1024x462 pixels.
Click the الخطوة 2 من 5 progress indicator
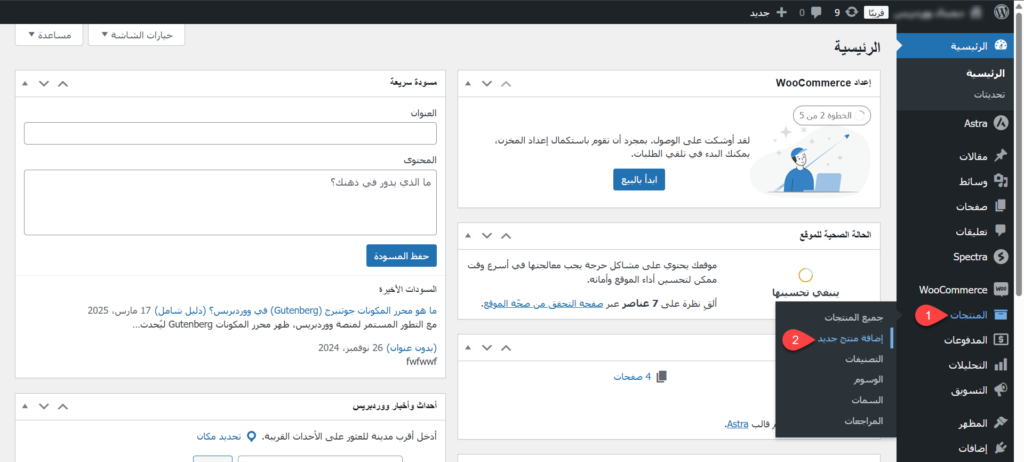(x=831, y=115)
